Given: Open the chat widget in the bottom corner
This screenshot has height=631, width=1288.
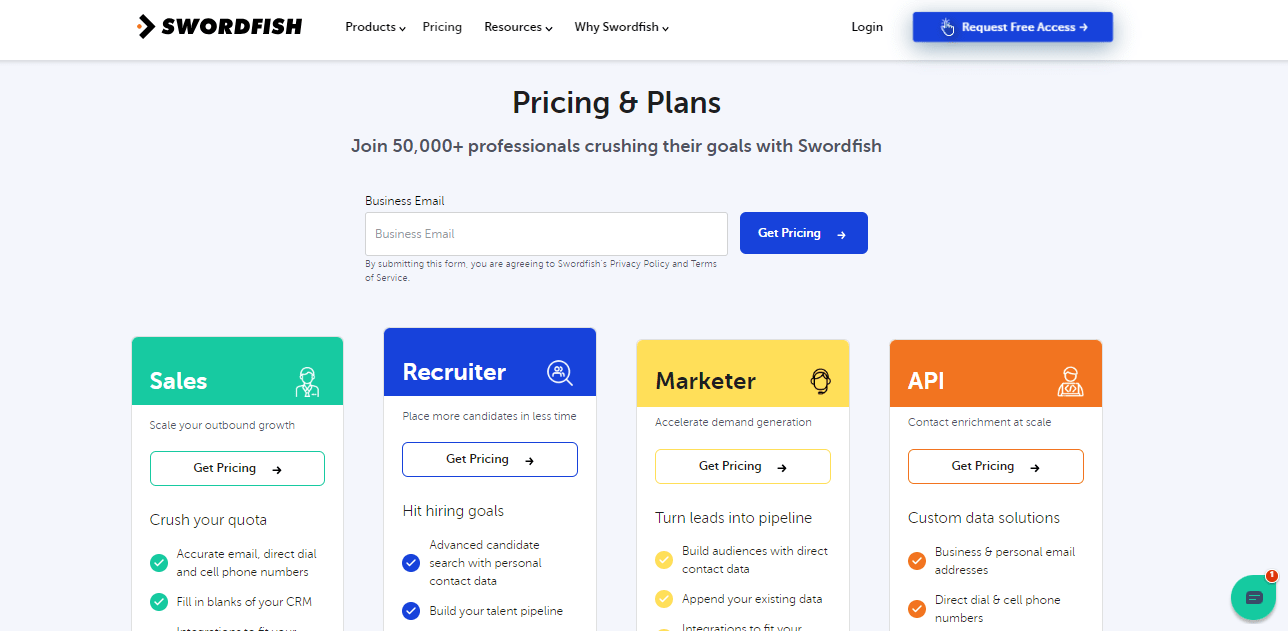Looking at the screenshot, I should pyautogui.click(x=1254, y=597).
